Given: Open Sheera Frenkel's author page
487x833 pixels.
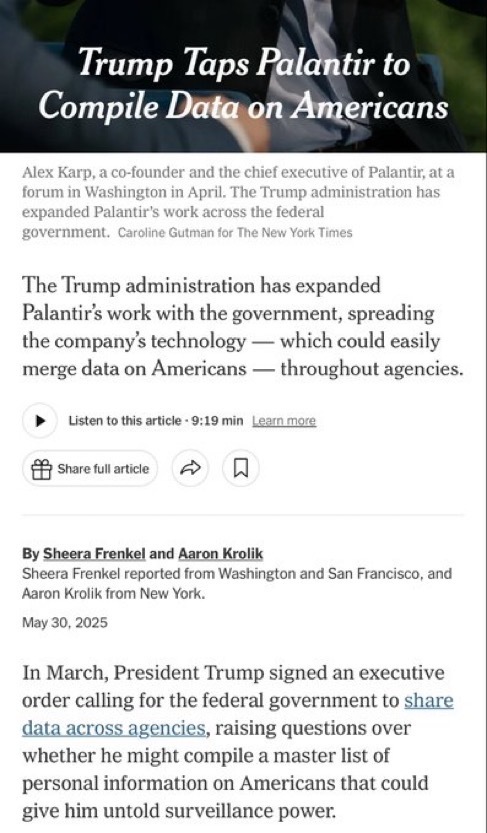Looking at the screenshot, I should tap(94, 554).
